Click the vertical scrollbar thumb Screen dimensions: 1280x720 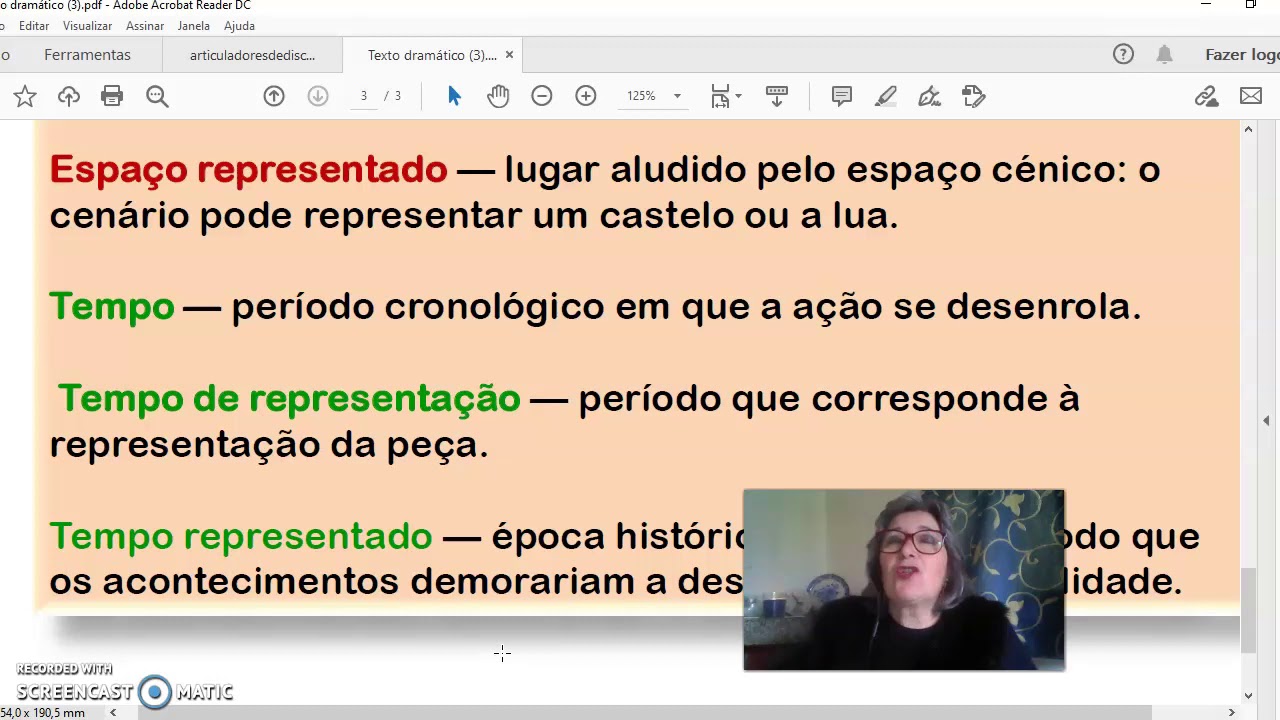click(x=1248, y=611)
